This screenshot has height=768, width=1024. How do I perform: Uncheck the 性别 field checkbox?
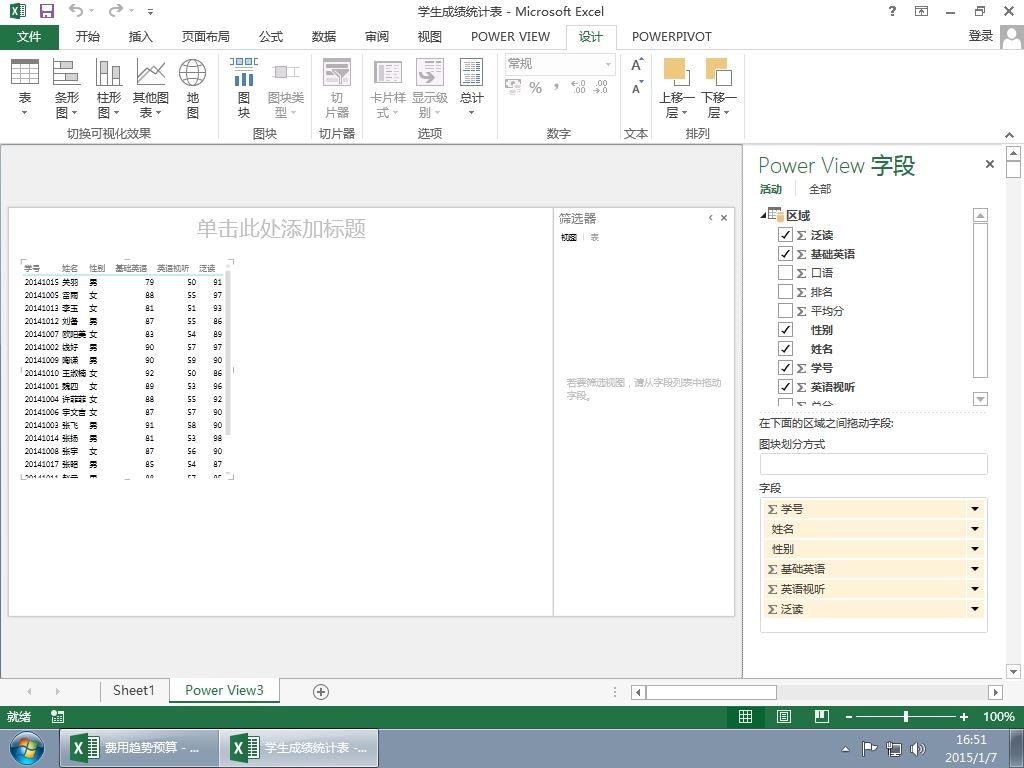point(786,330)
